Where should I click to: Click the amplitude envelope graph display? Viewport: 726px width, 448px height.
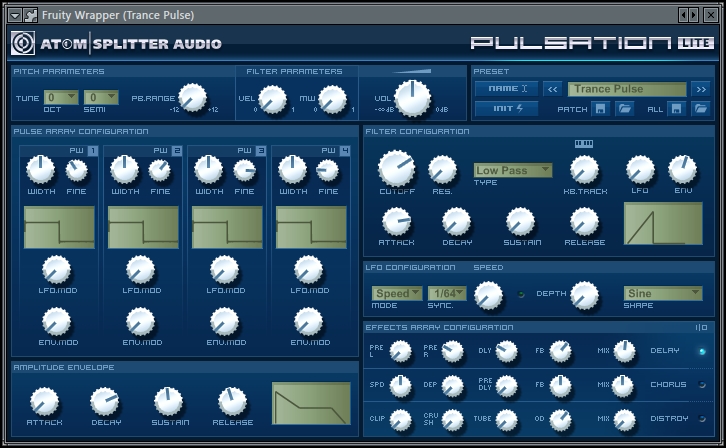311,403
